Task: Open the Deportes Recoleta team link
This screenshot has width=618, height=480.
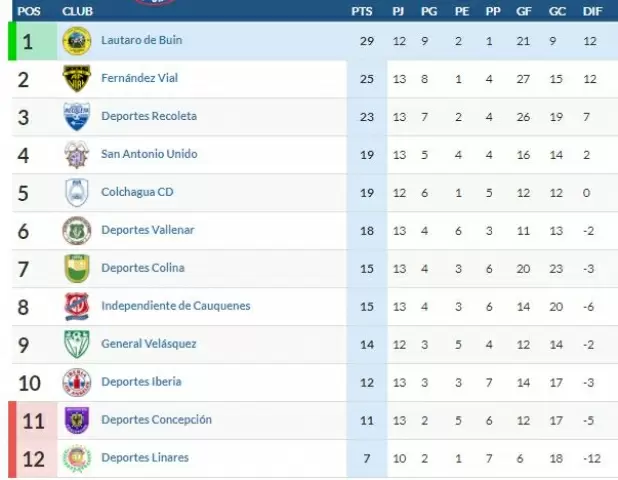Action: 149,116
